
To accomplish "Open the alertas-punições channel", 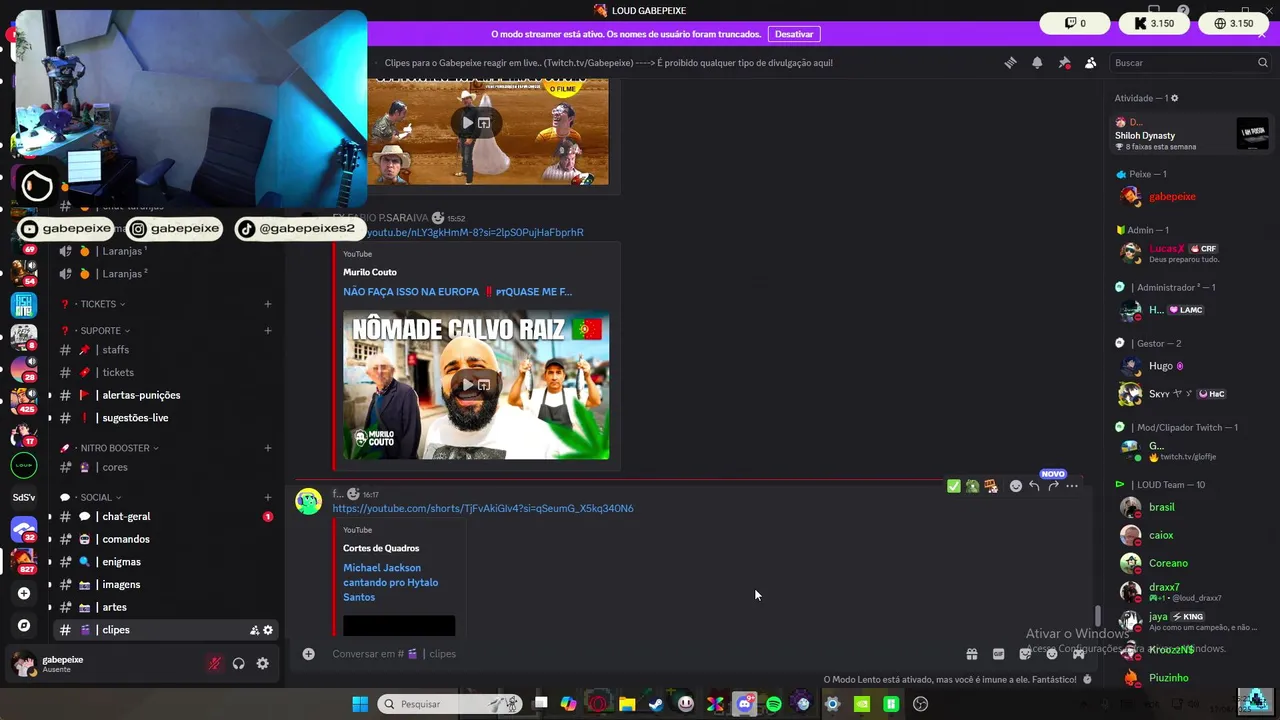I will pyautogui.click(x=165, y=395).
